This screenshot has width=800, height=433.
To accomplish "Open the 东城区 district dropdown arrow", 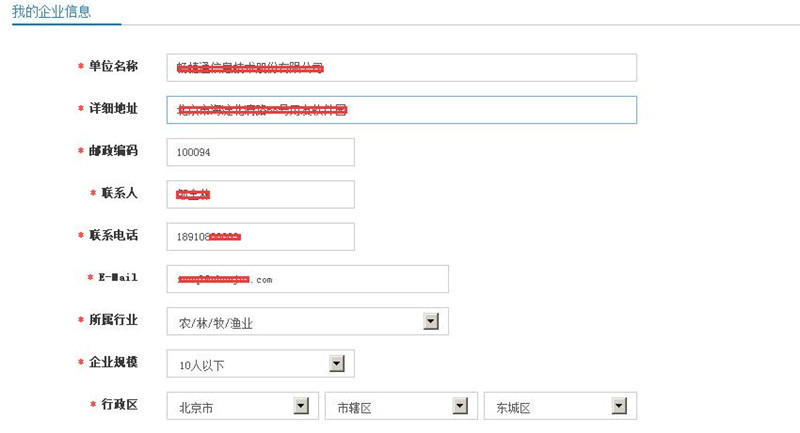I will [619, 405].
